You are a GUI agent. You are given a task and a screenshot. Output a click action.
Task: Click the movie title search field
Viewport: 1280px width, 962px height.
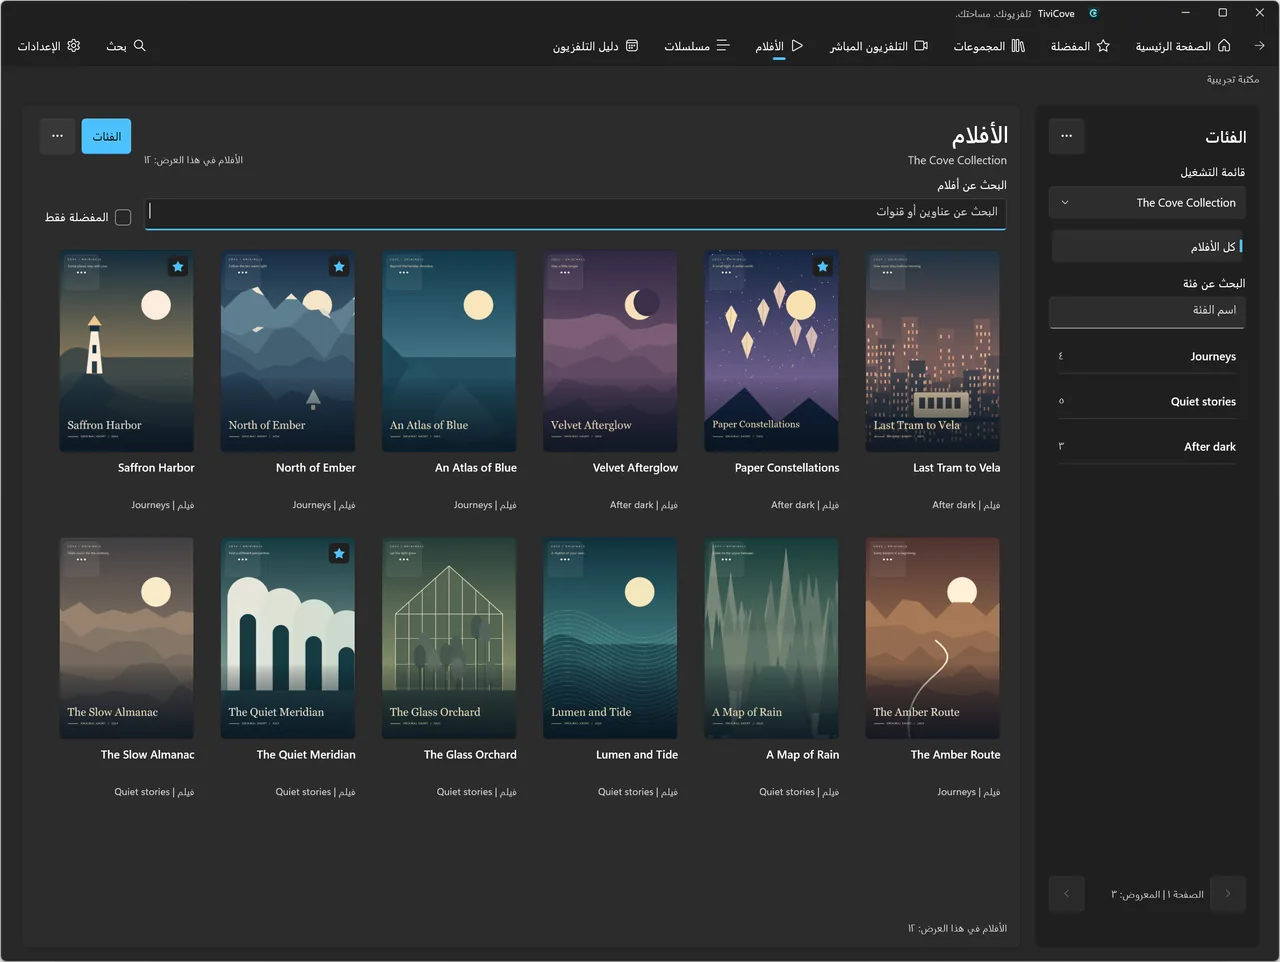pyautogui.click(x=575, y=213)
